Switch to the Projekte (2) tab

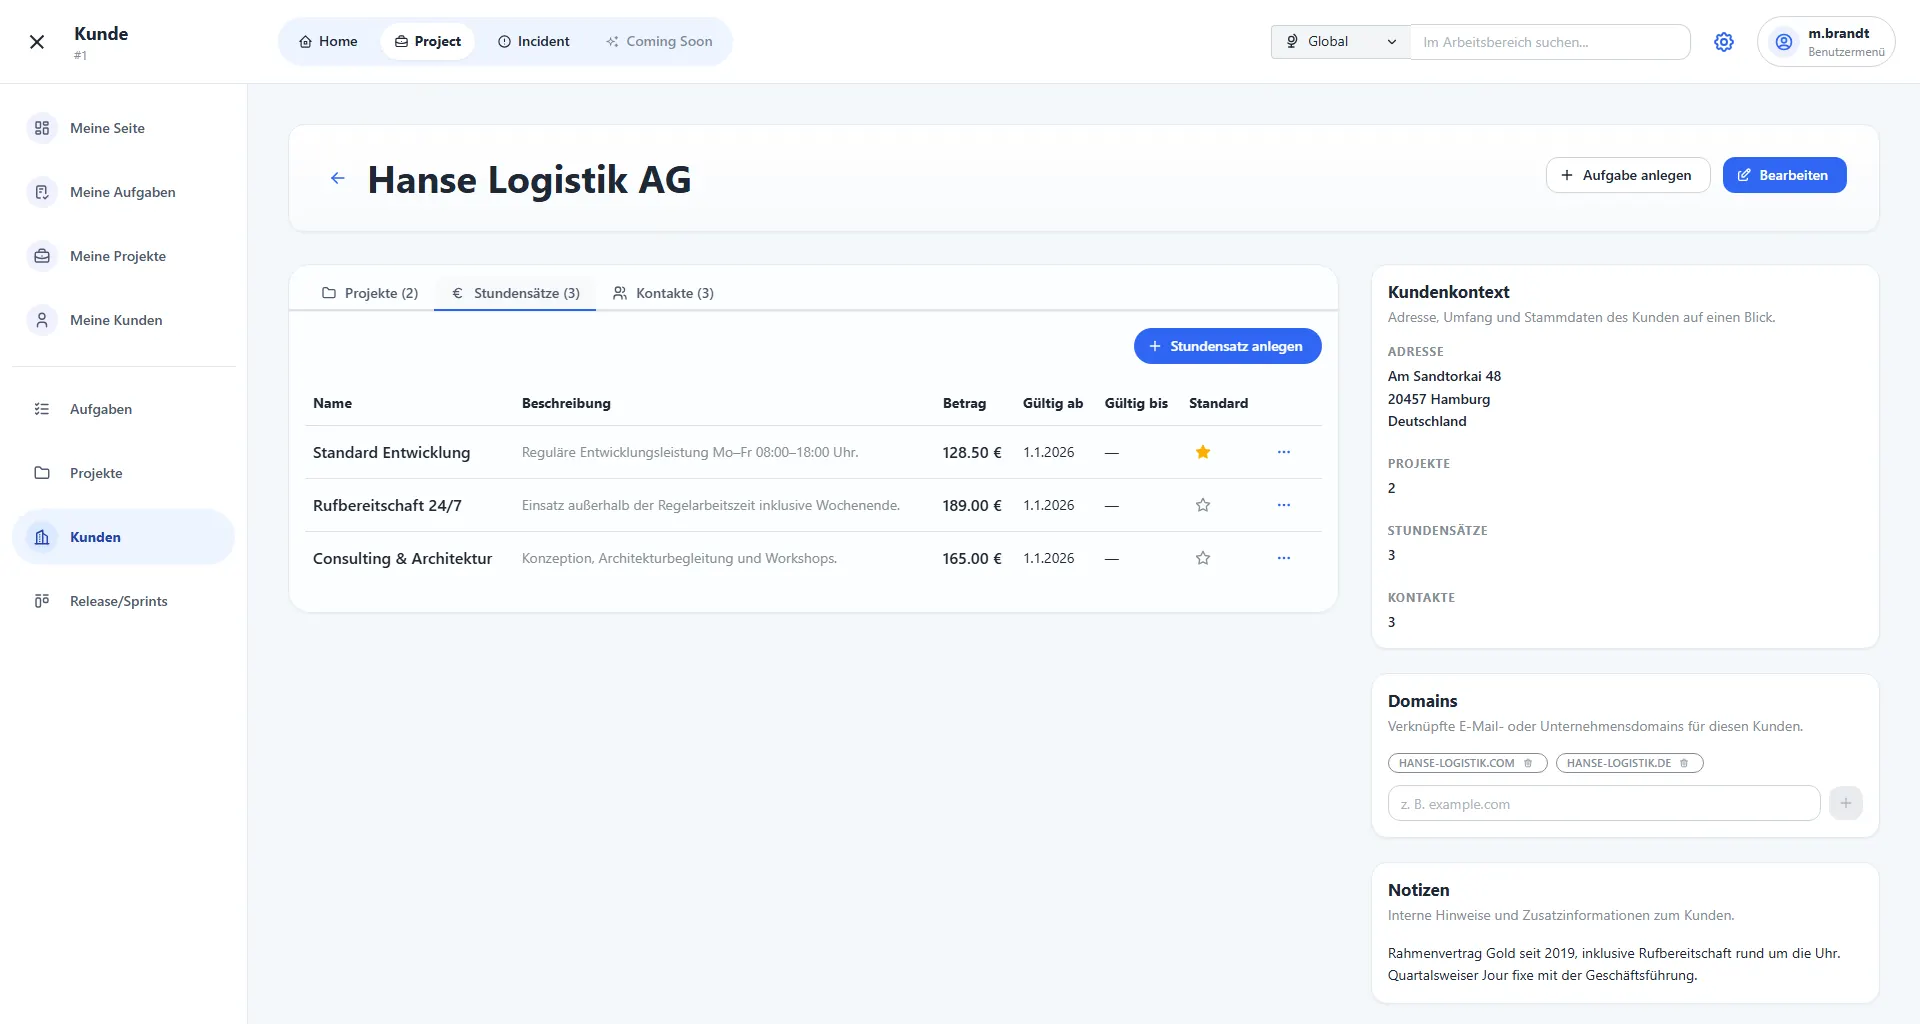tap(370, 293)
